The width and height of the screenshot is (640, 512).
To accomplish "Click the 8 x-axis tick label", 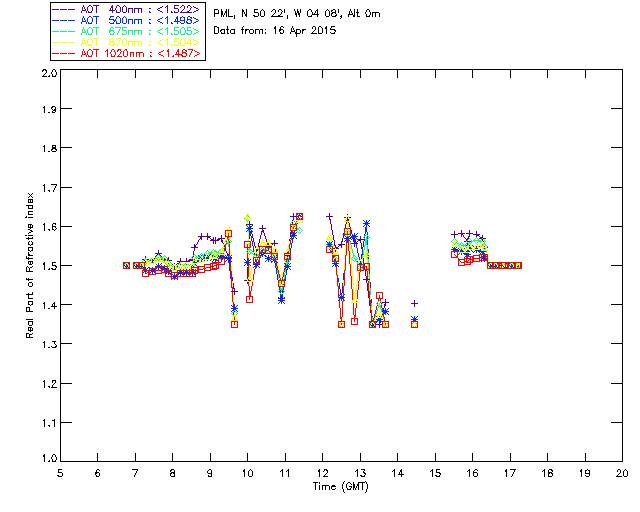I will coord(173,473).
